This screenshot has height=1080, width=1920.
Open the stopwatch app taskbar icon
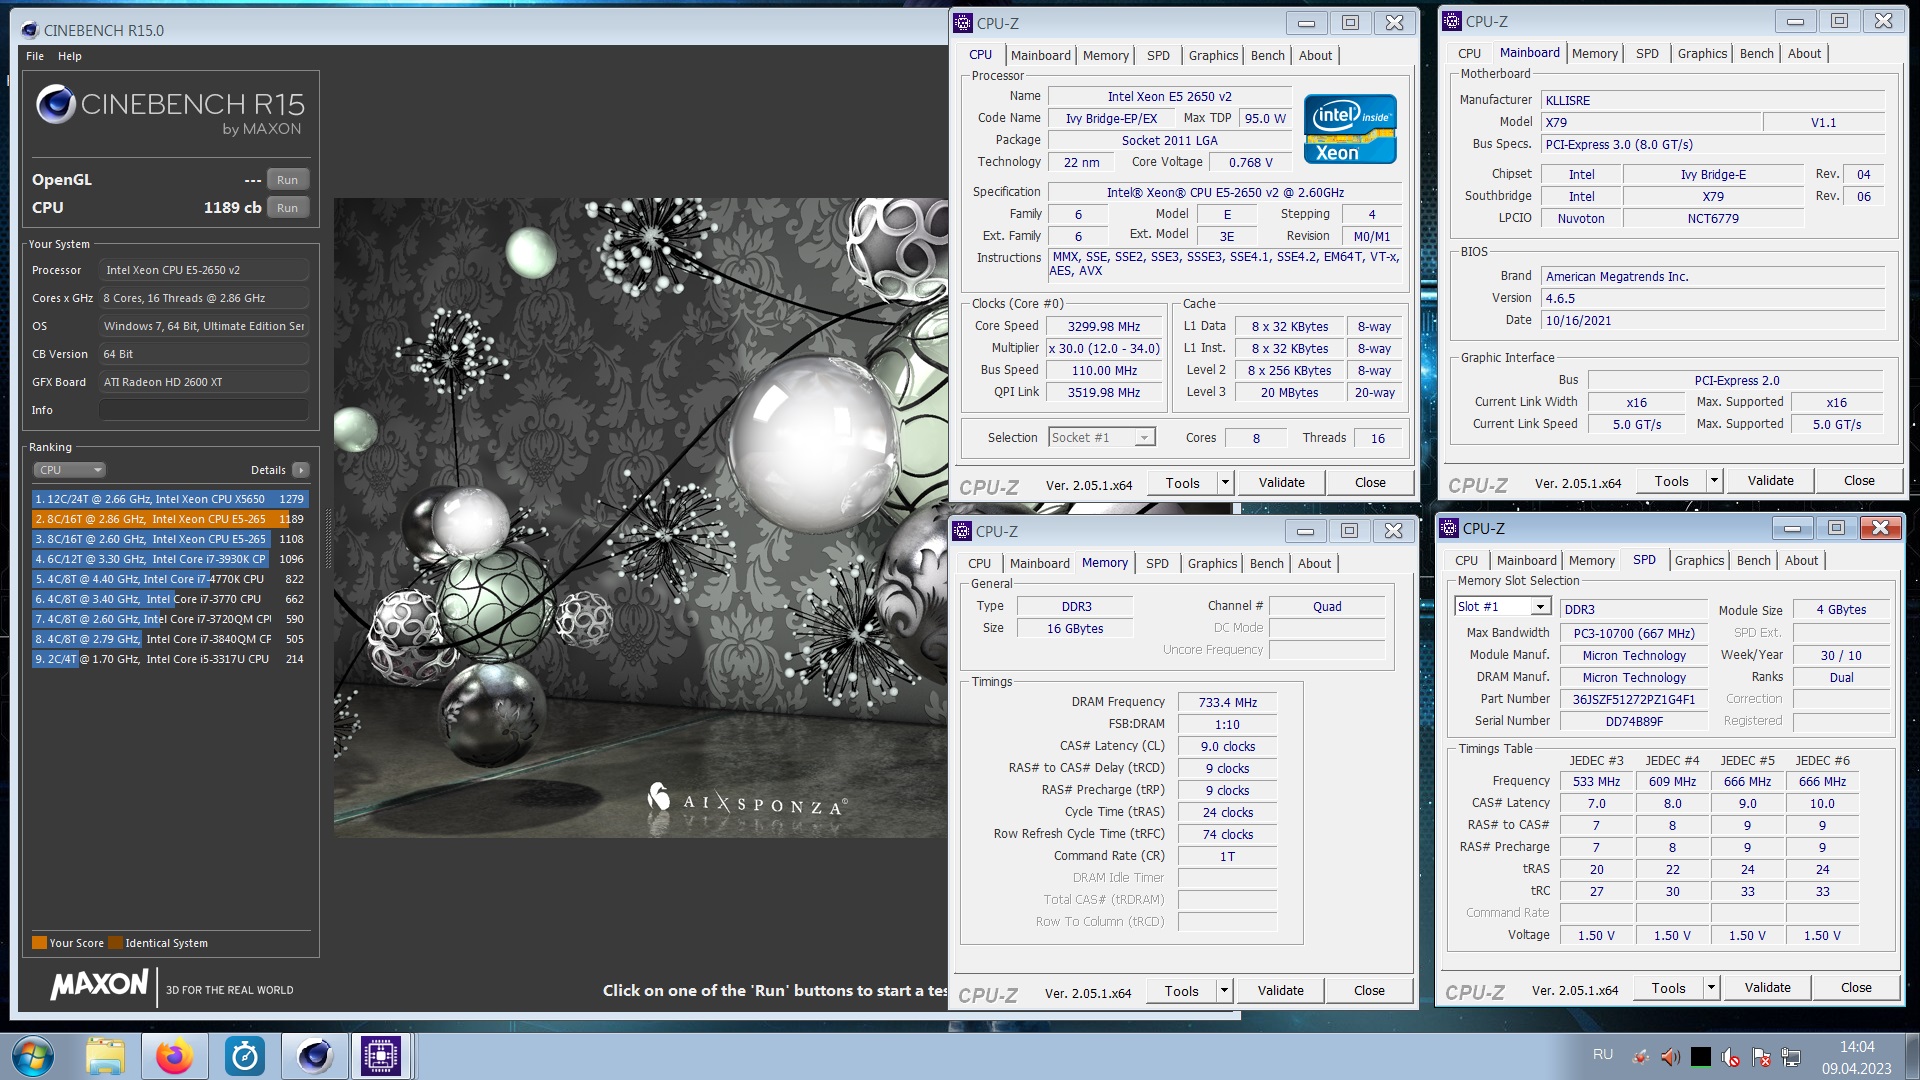point(245,1056)
